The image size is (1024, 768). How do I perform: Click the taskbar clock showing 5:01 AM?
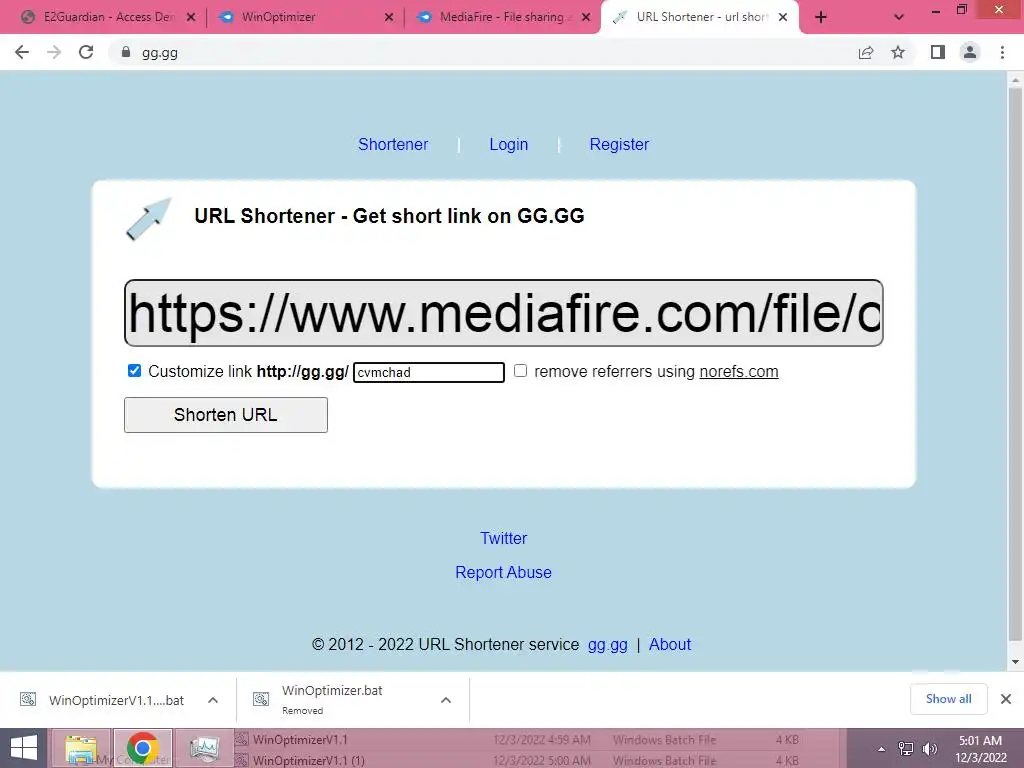click(x=980, y=749)
